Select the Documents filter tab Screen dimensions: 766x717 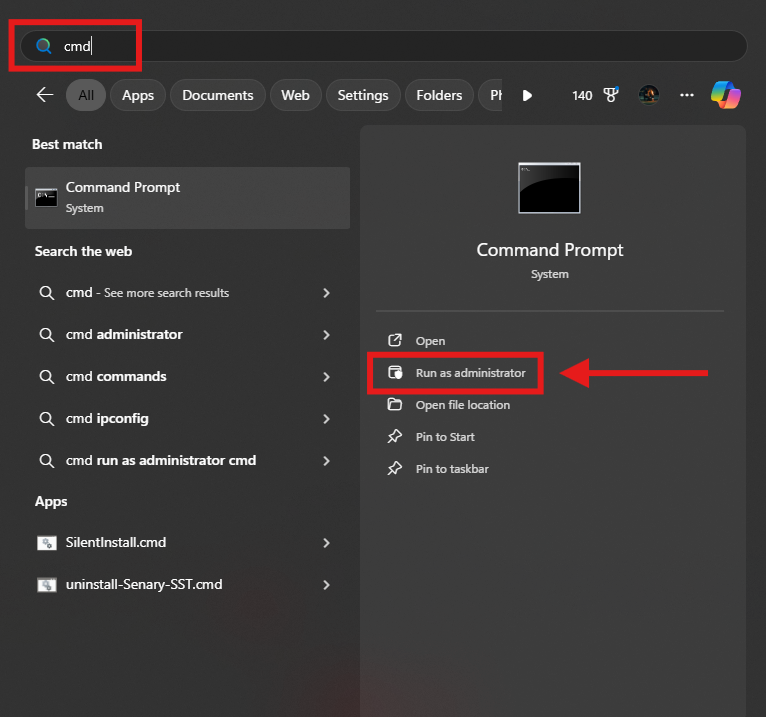coord(217,95)
